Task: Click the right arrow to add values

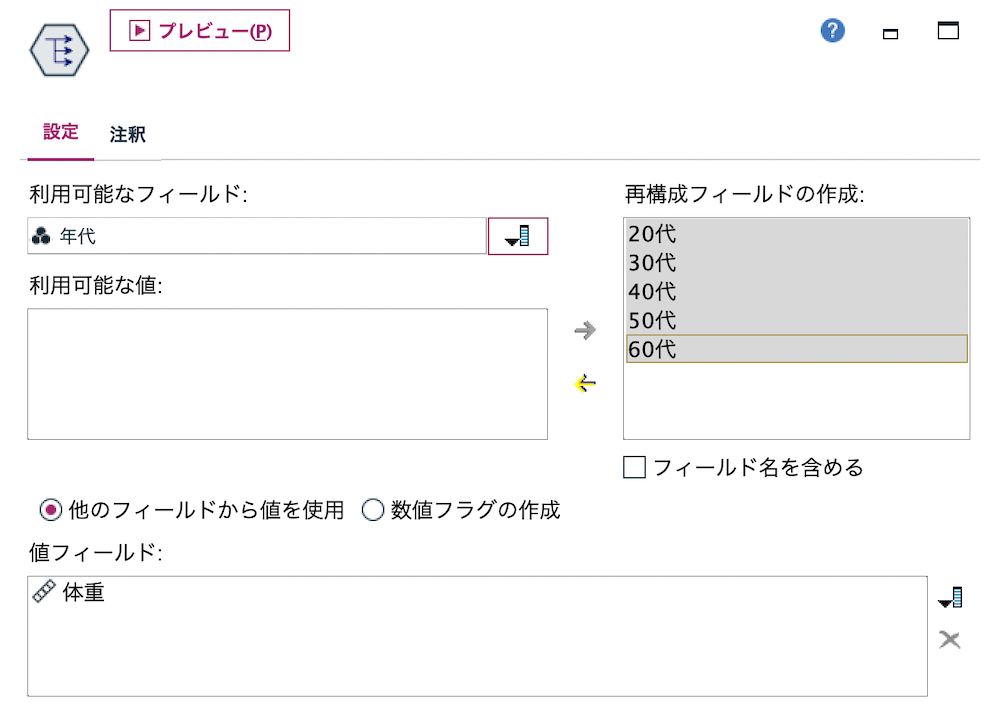Action: (587, 330)
